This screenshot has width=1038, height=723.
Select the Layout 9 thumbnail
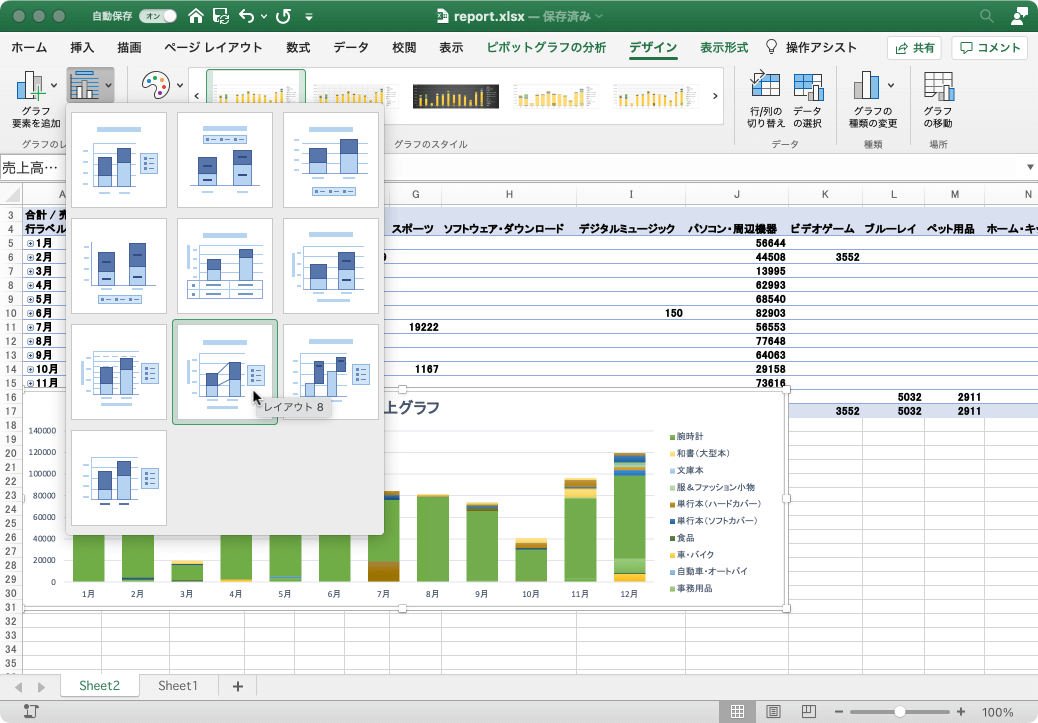coord(331,371)
